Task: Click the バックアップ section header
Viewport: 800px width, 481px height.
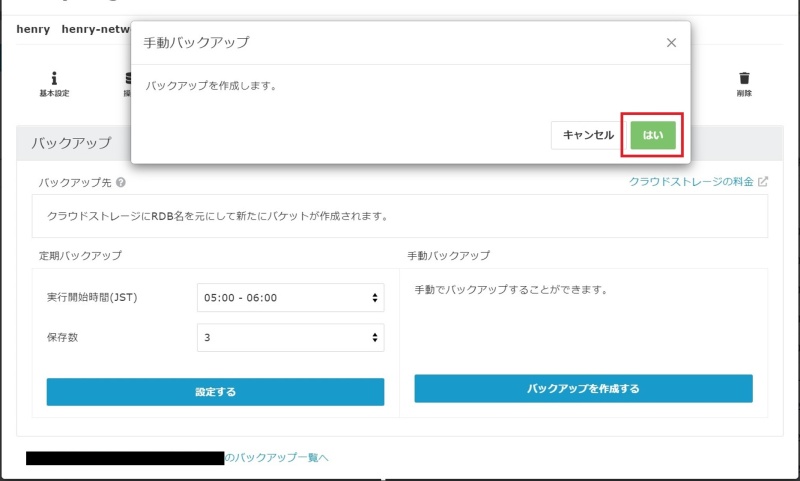Action: tap(72, 143)
